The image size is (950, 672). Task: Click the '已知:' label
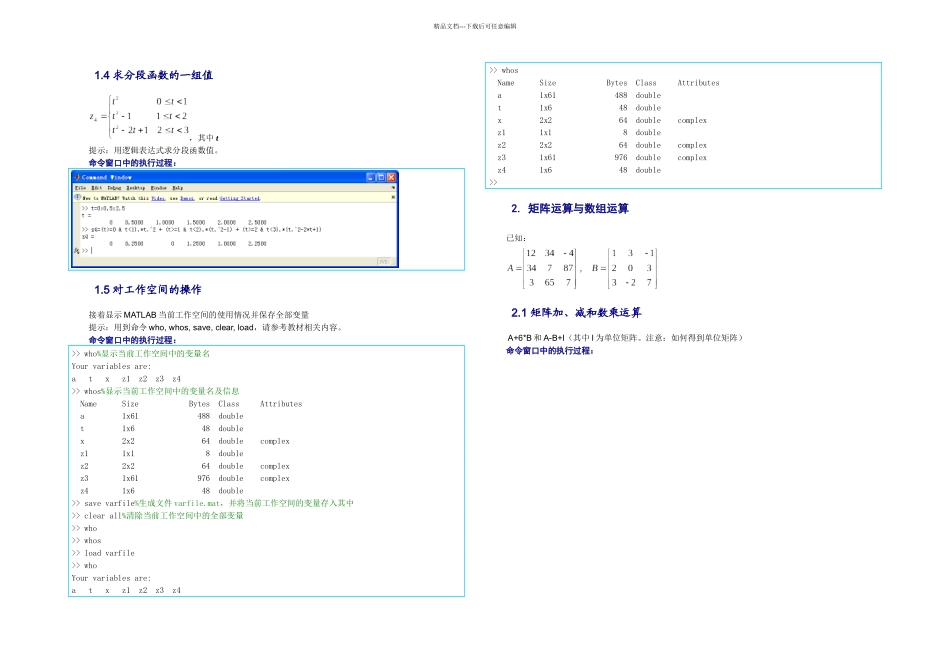[x=516, y=238]
